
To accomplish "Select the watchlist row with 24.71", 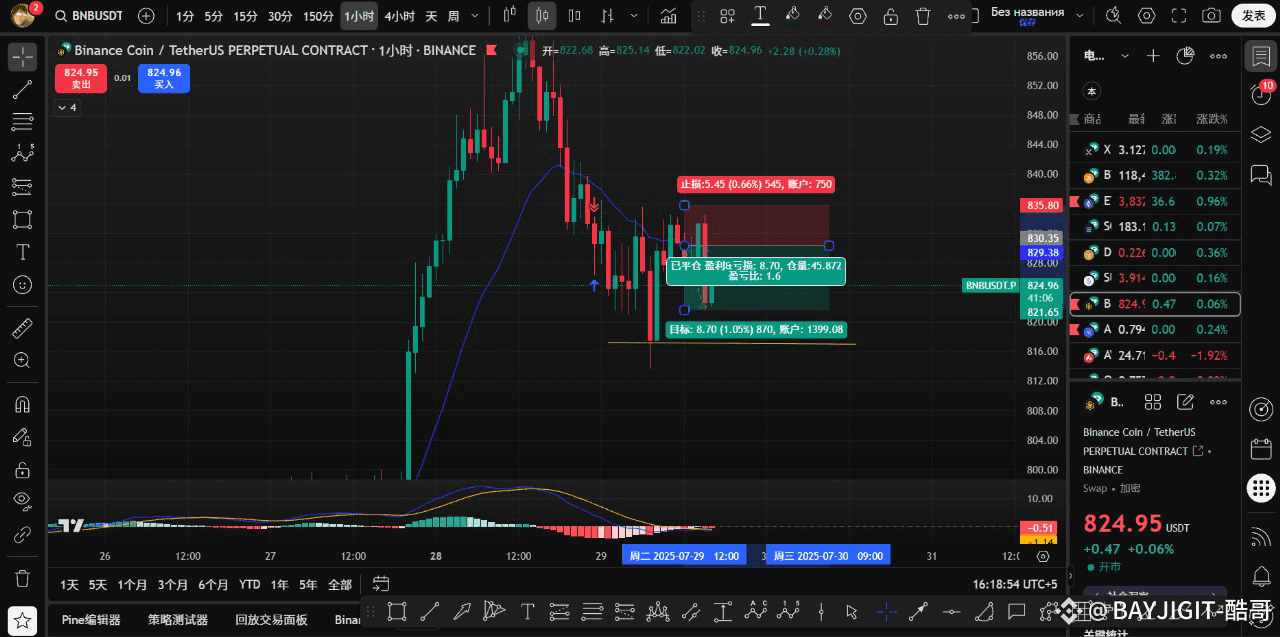I will tap(1155, 355).
